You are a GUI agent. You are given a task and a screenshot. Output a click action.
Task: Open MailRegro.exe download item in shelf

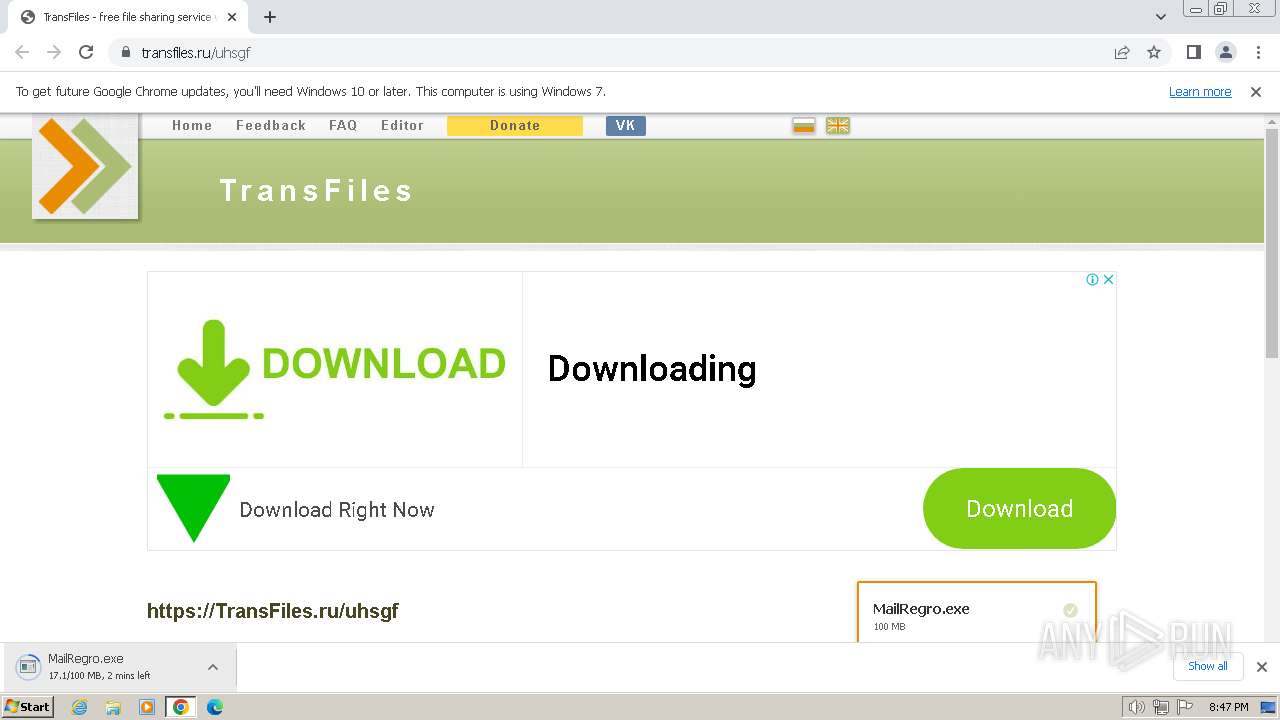(105, 667)
